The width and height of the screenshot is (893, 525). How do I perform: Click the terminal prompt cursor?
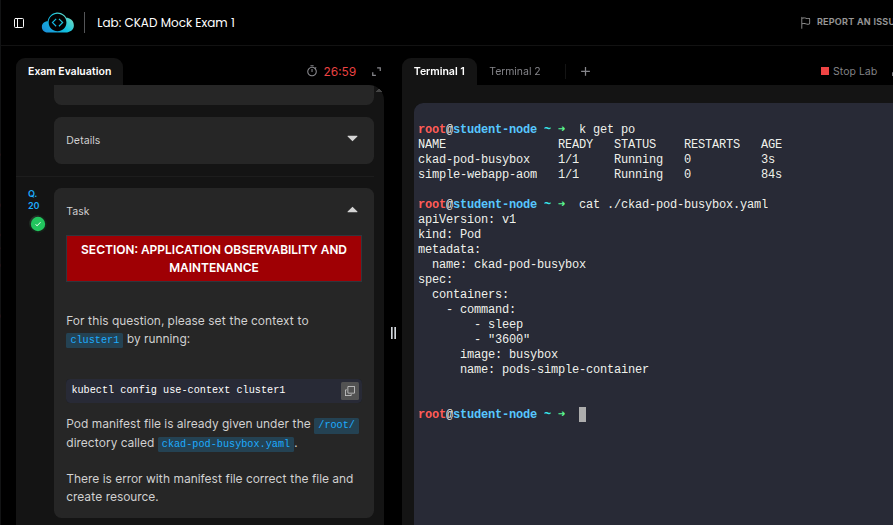click(582, 414)
